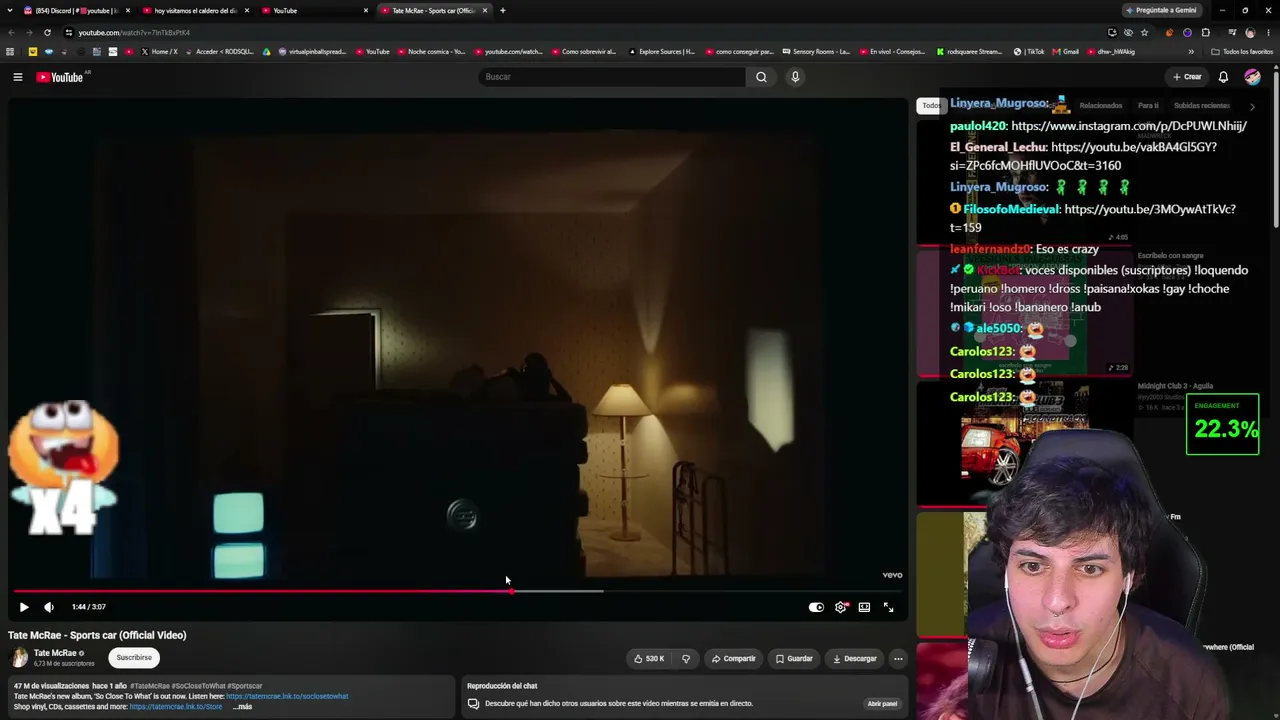Screen dimensions: 1280x720
Task: Open Chrome three-dot menu
Action: point(1268,32)
